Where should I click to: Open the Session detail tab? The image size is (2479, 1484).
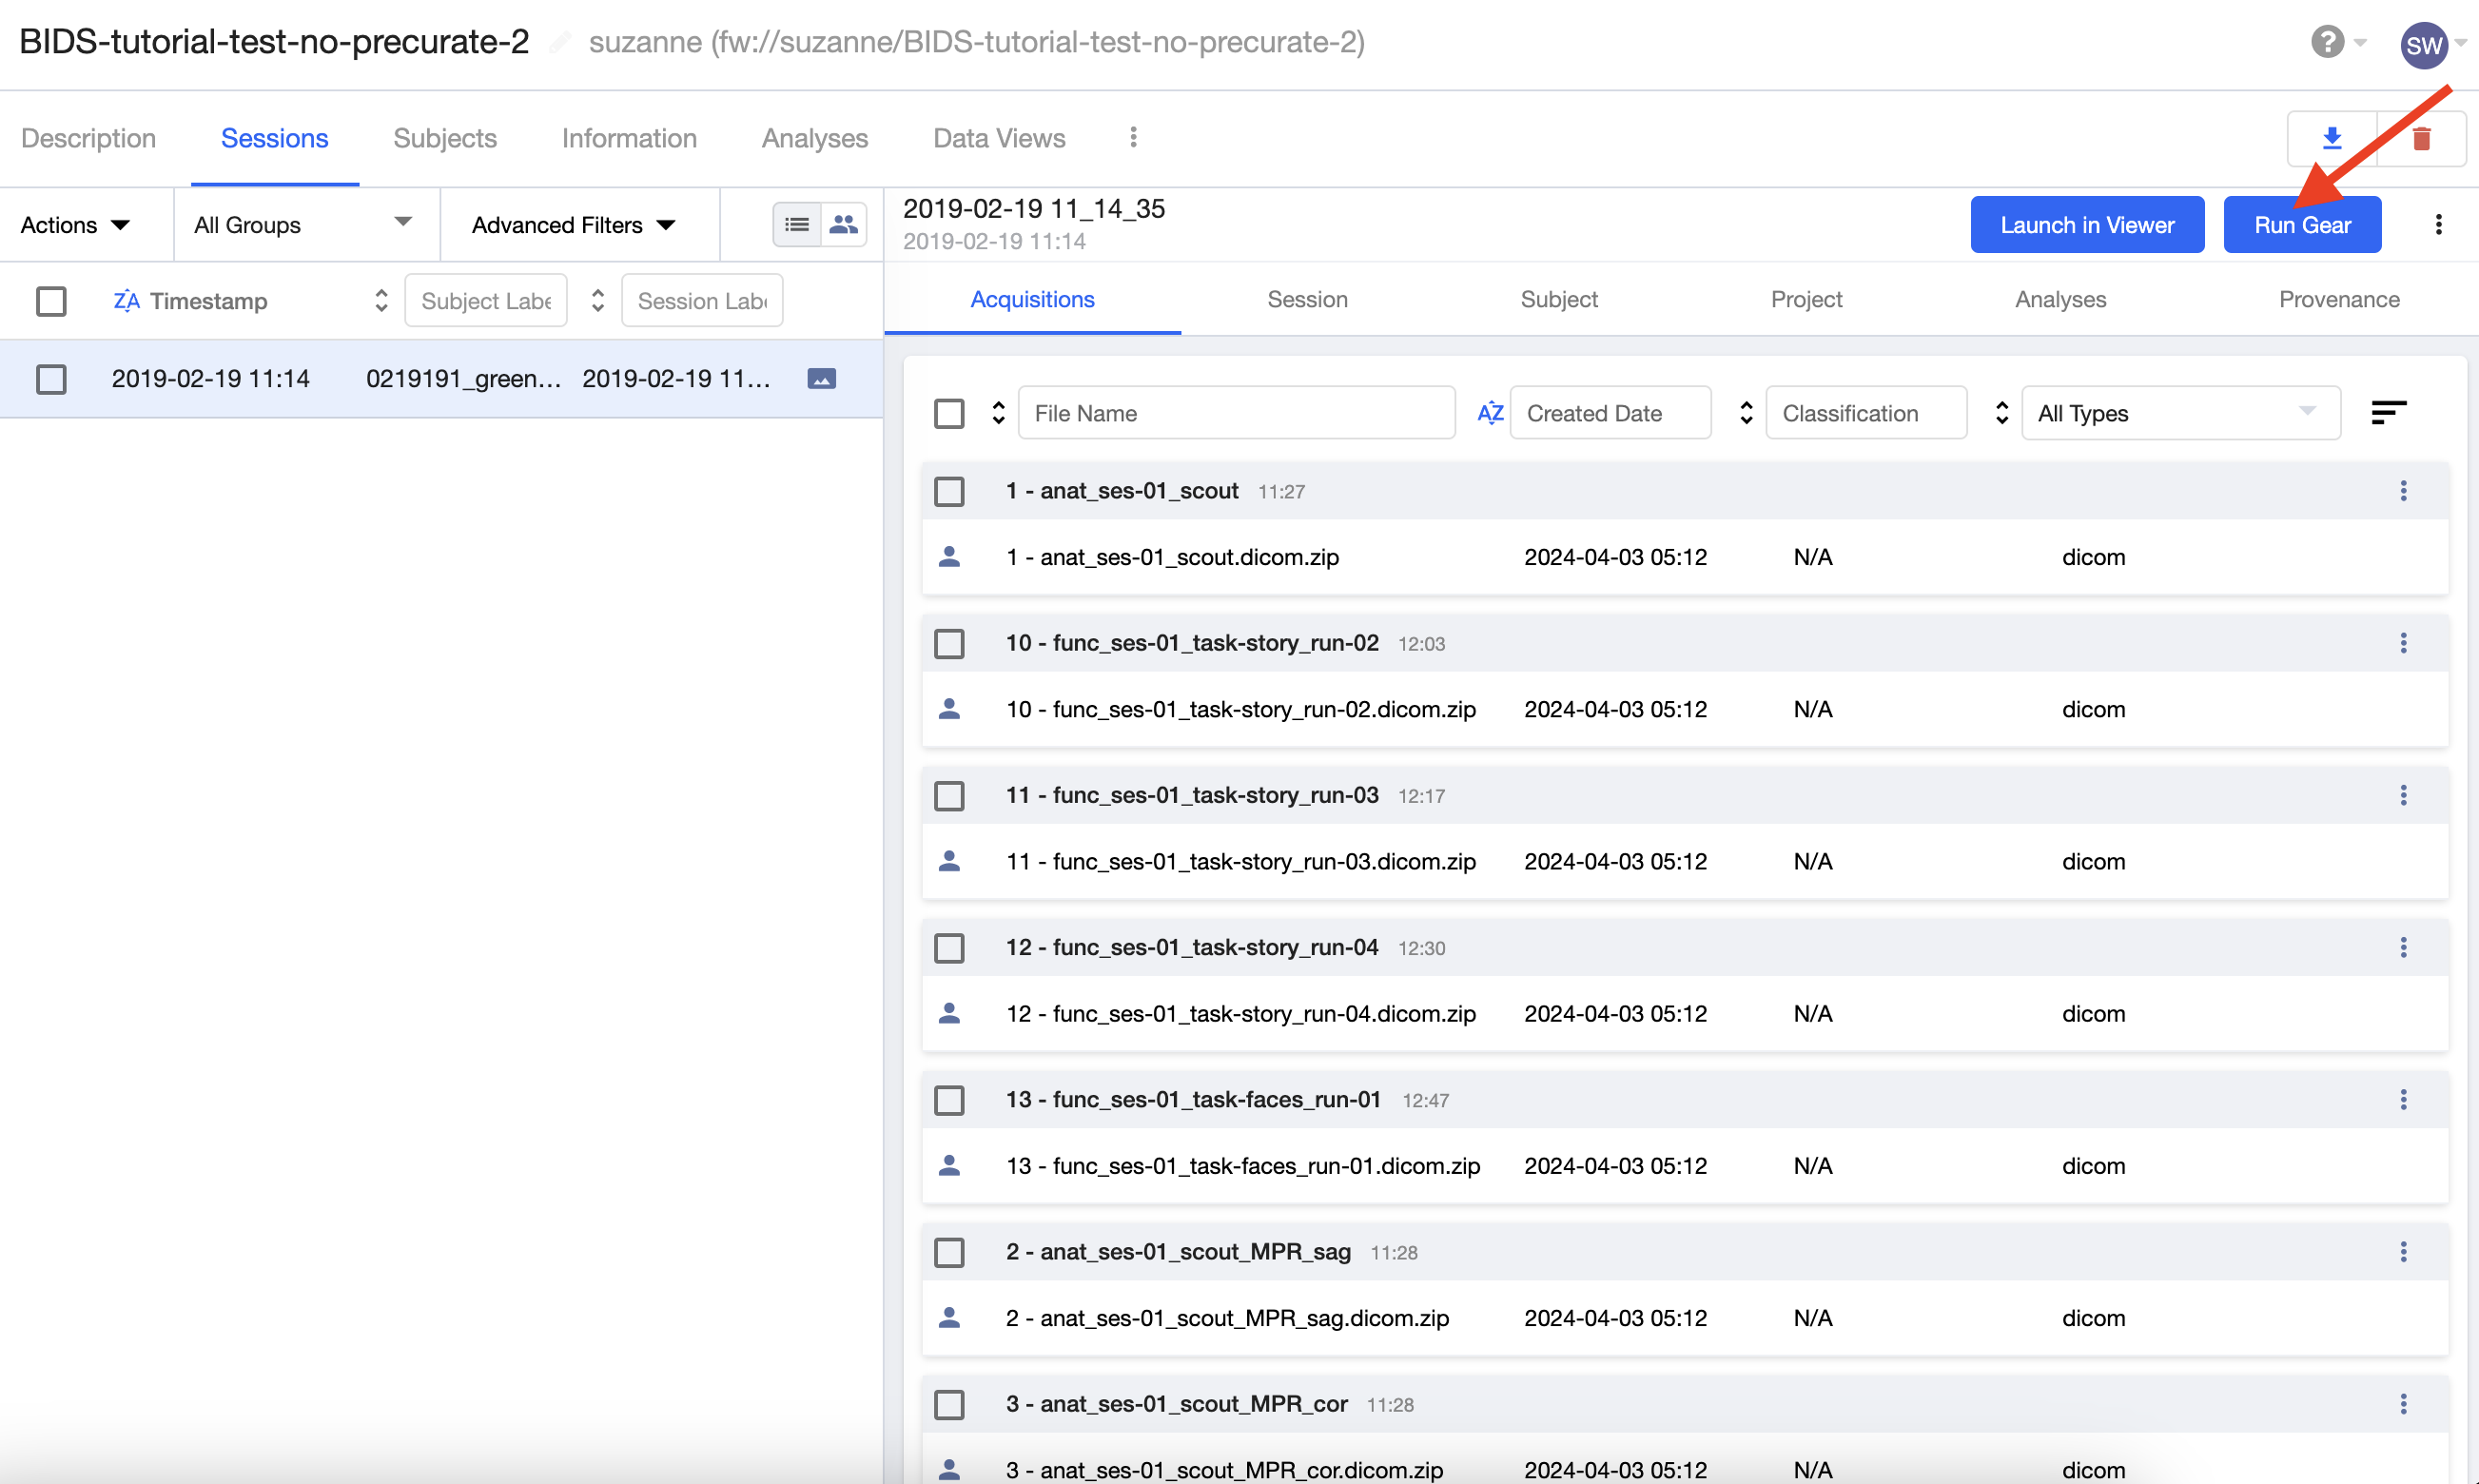click(1307, 299)
